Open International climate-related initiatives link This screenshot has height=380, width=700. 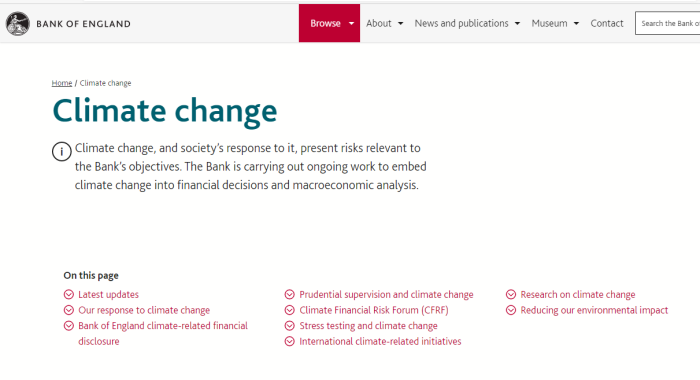(x=380, y=341)
